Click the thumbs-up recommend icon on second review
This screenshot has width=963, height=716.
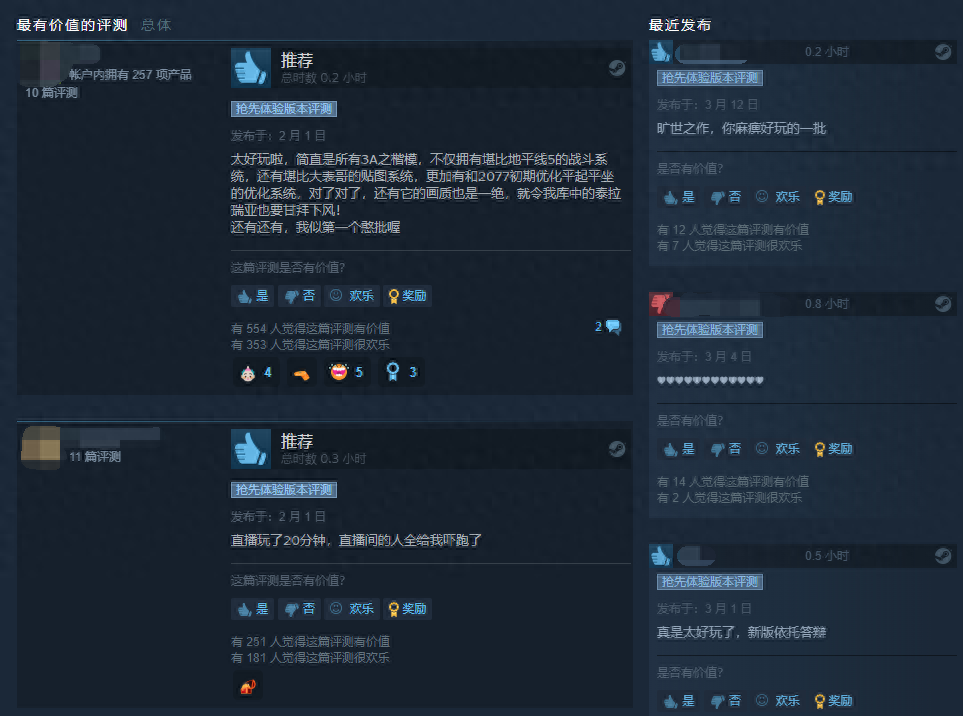click(x=251, y=449)
